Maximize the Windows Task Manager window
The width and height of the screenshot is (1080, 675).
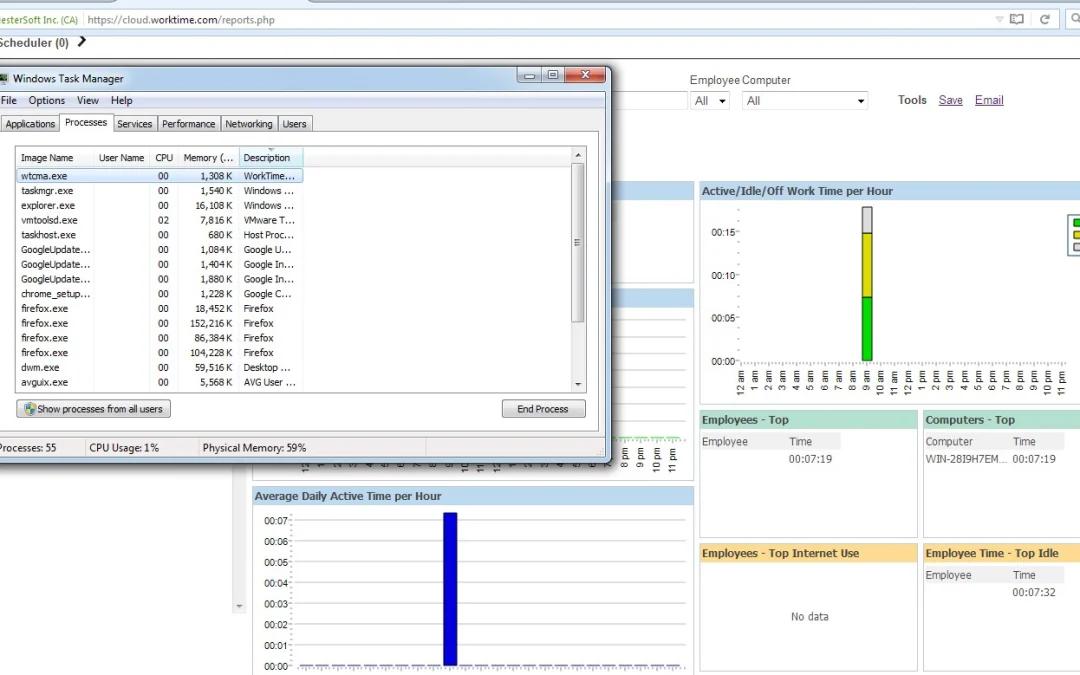click(x=552, y=74)
